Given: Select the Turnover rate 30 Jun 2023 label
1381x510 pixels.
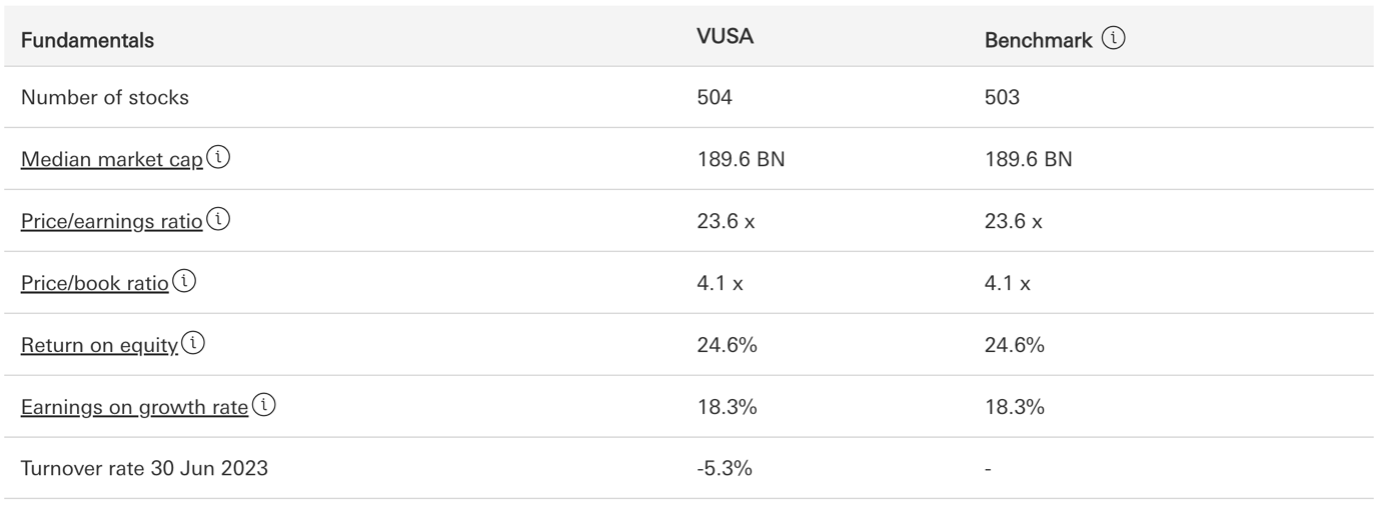Looking at the screenshot, I should 144,468.
